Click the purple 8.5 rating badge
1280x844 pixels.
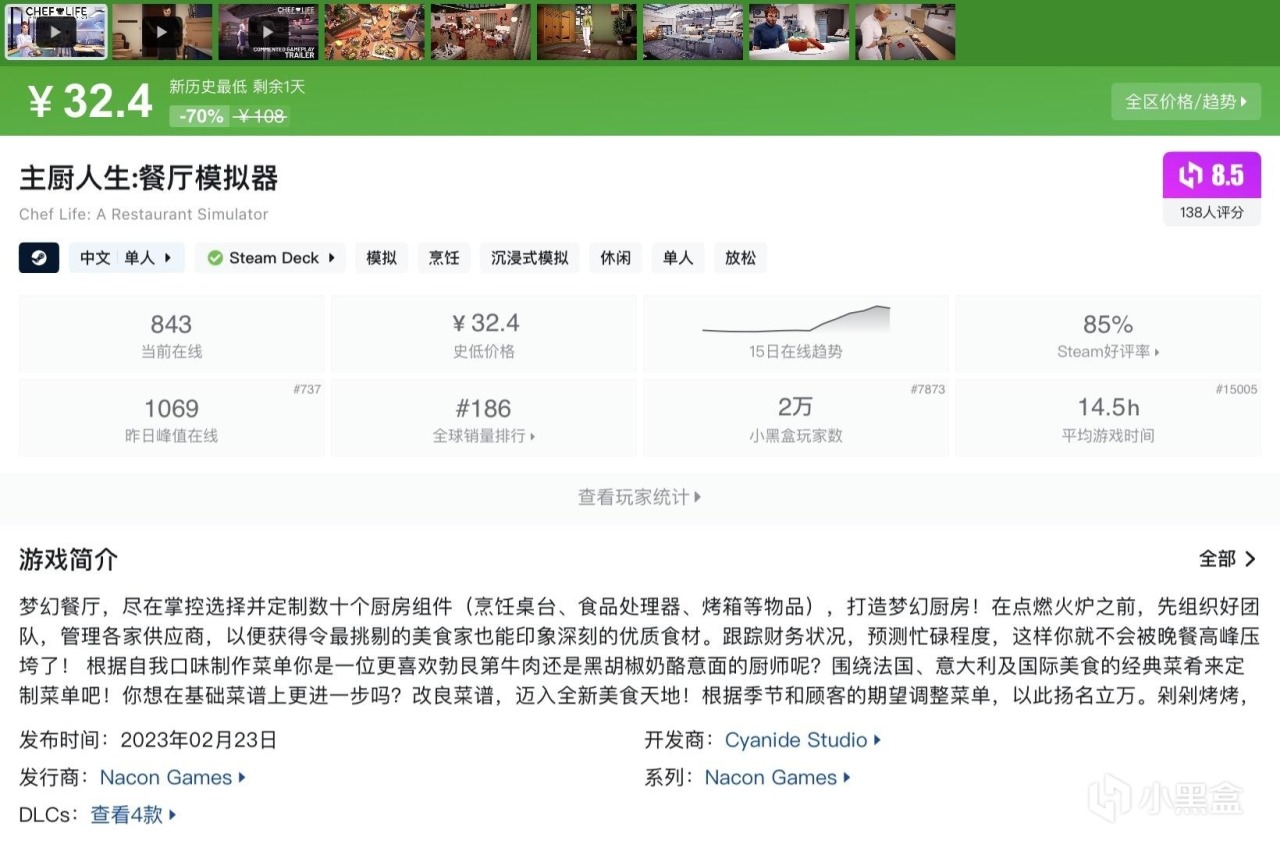1211,176
